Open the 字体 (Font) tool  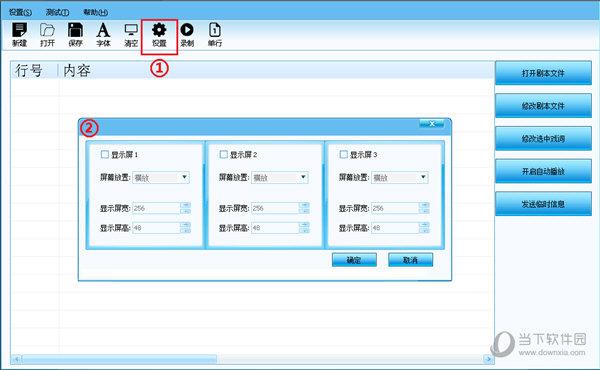coord(103,34)
